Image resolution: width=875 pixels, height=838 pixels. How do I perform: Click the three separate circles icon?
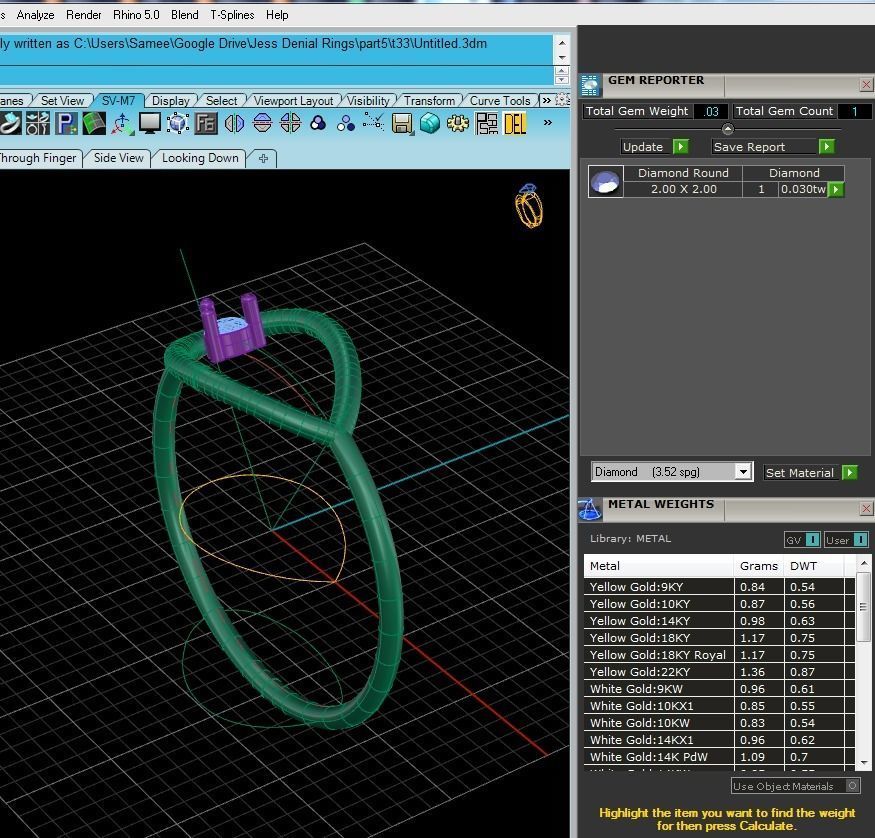pos(346,123)
